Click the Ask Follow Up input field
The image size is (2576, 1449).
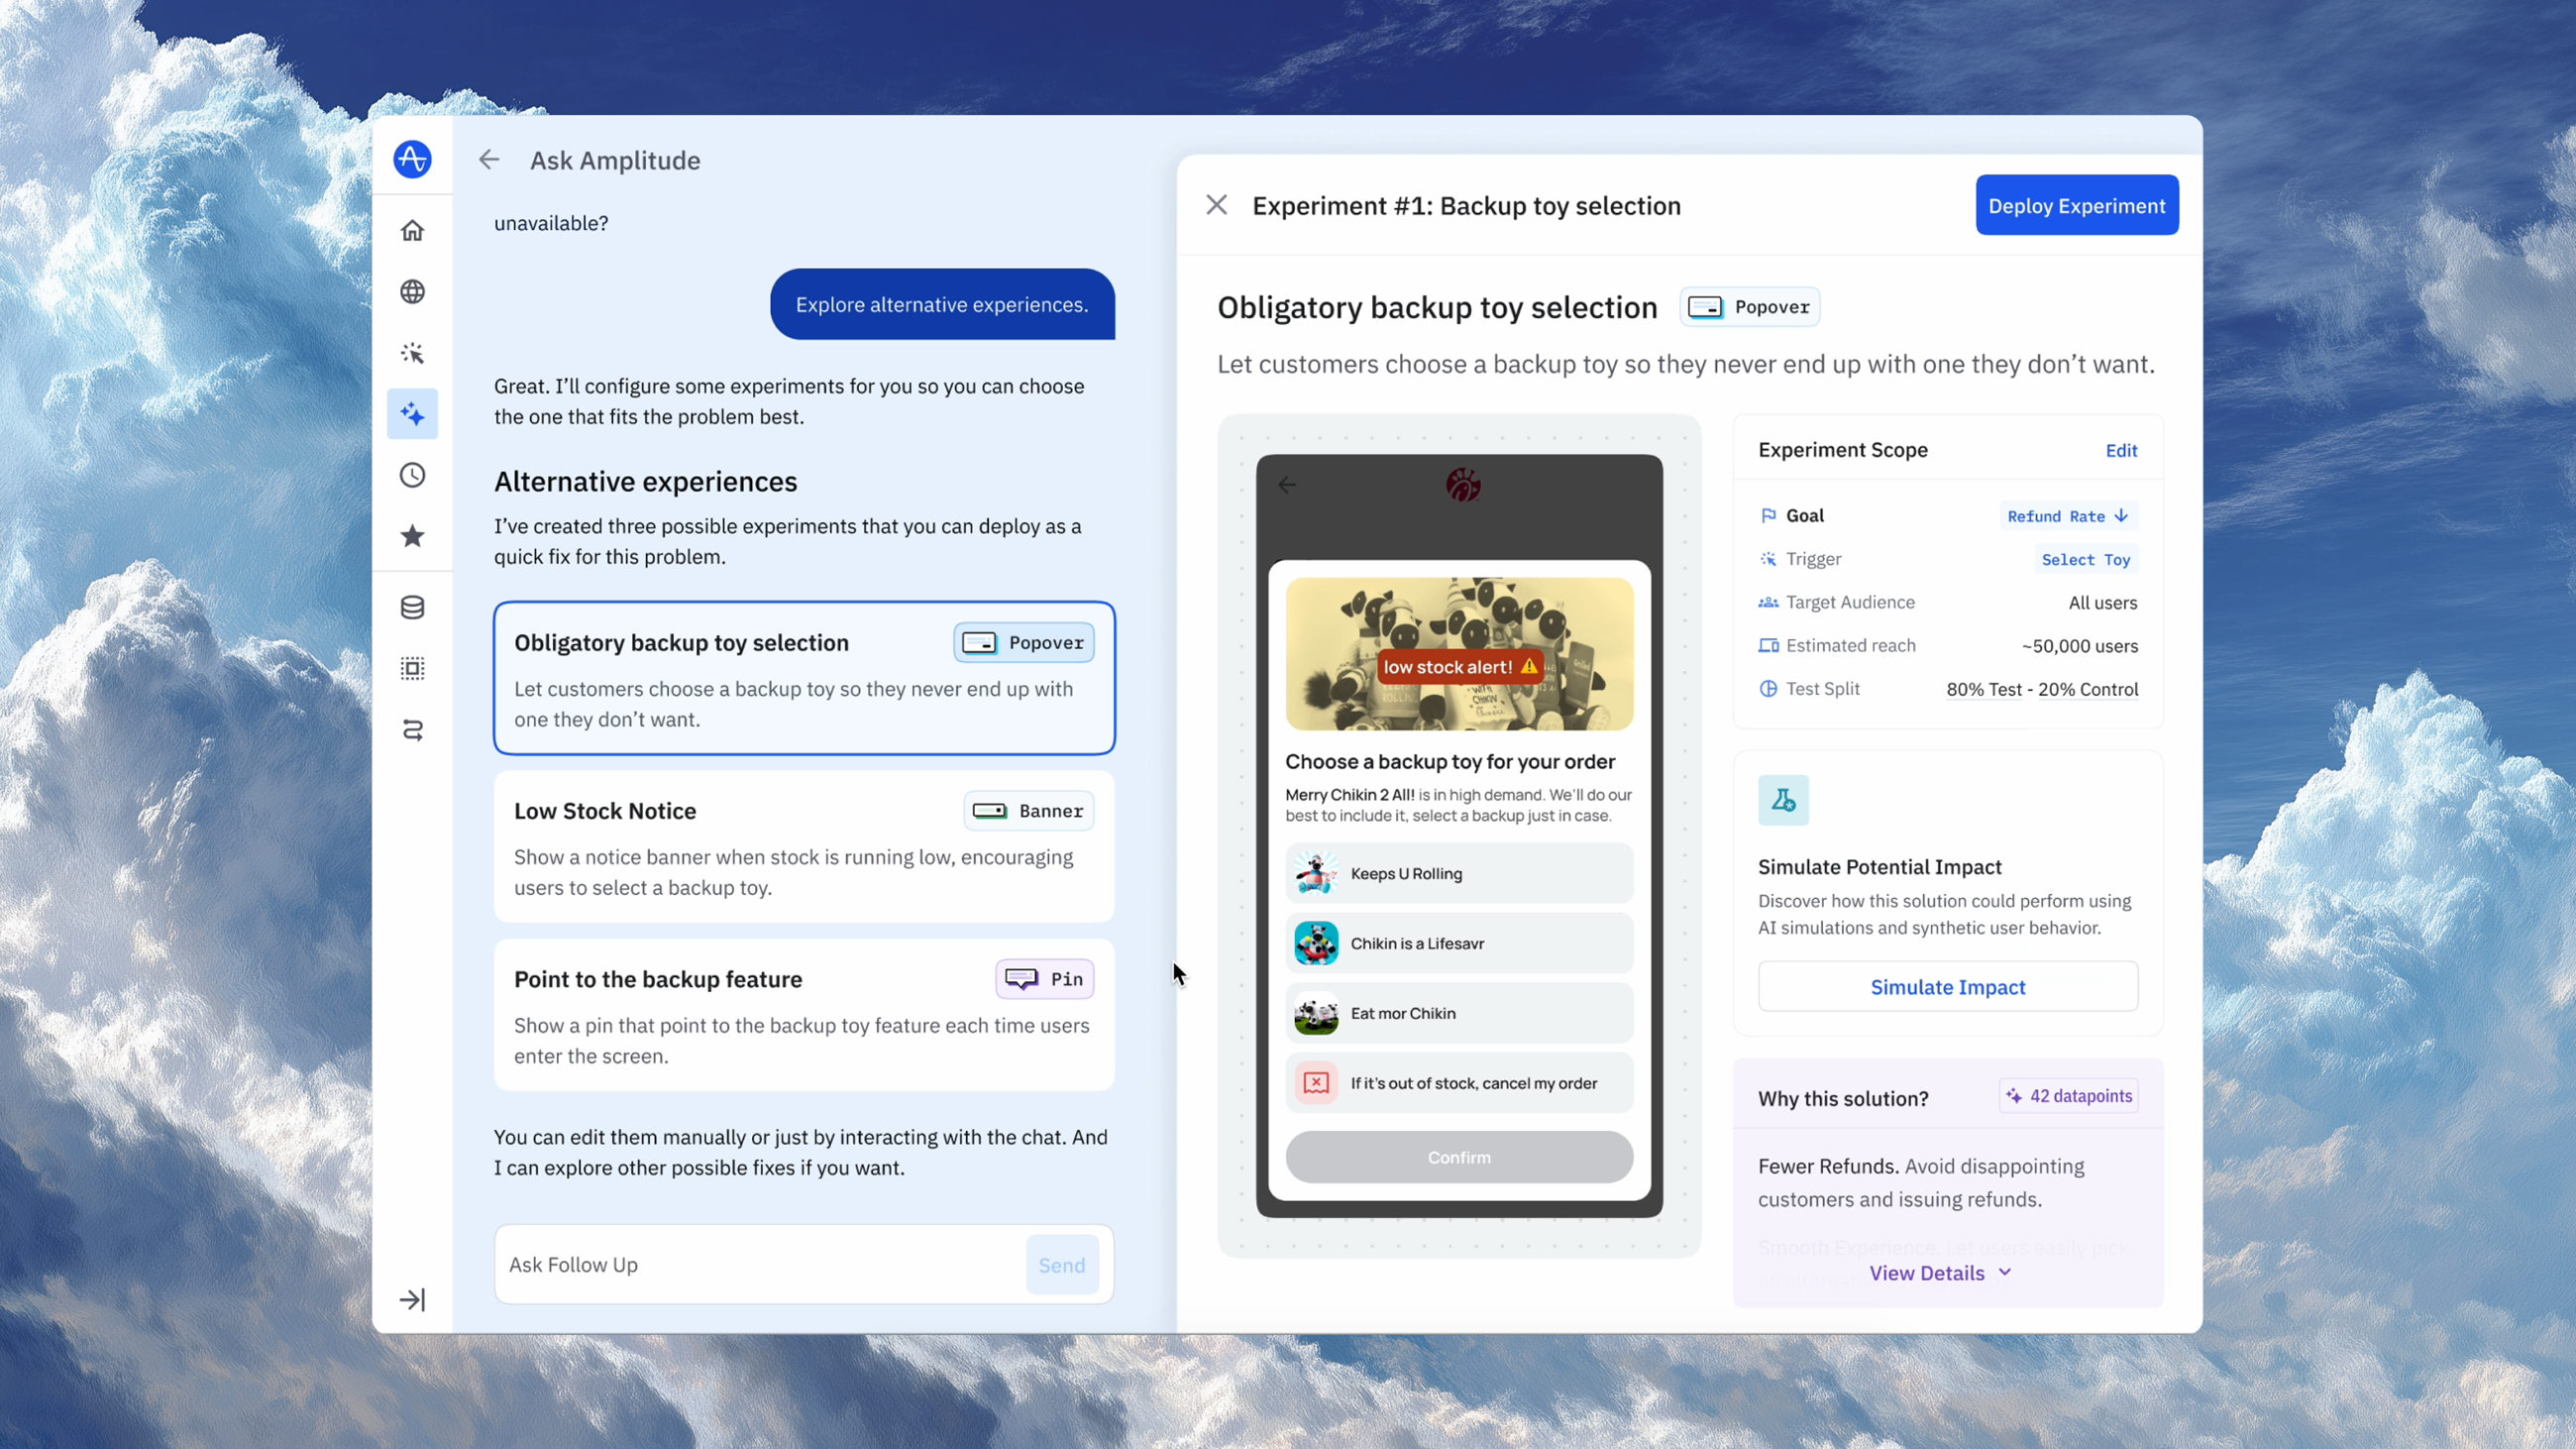pos(760,1265)
